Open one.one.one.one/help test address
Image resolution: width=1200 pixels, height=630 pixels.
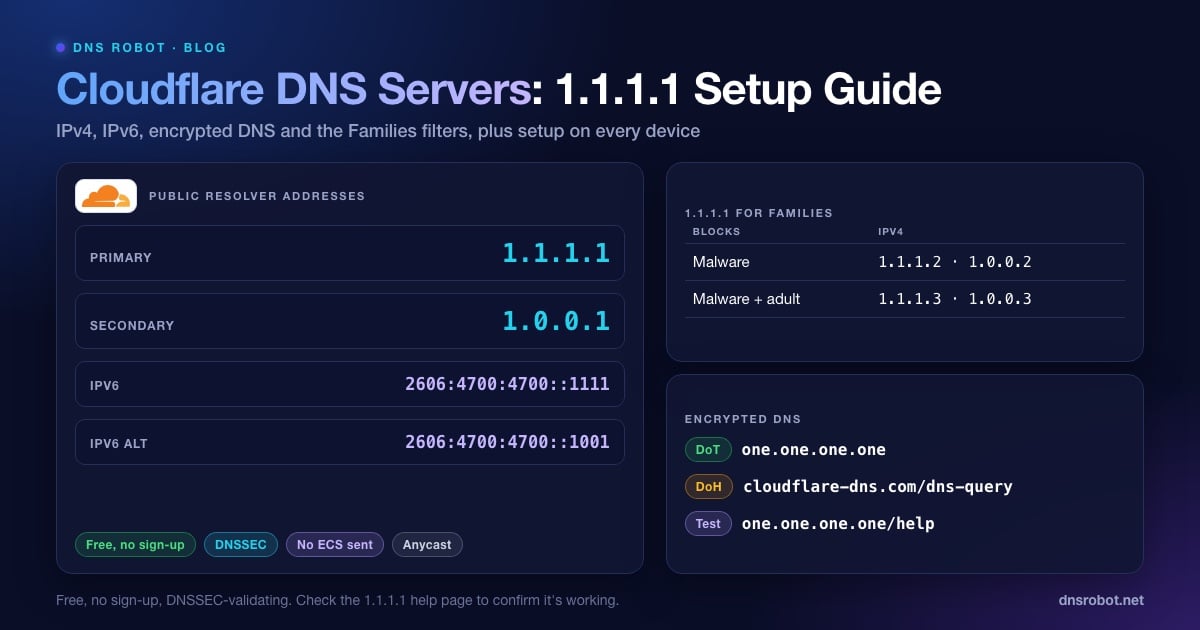coord(838,524)
